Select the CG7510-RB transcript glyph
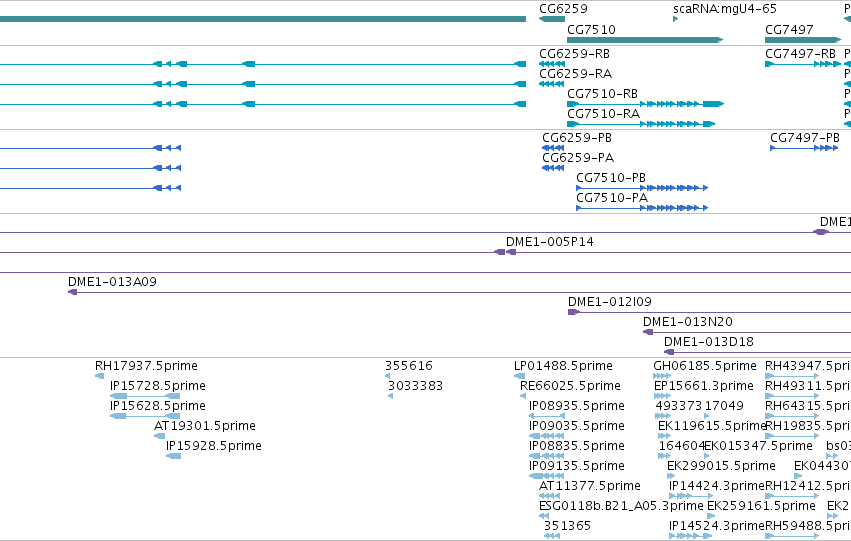This screenshot has width=851, height=541. tap(645, 104)
